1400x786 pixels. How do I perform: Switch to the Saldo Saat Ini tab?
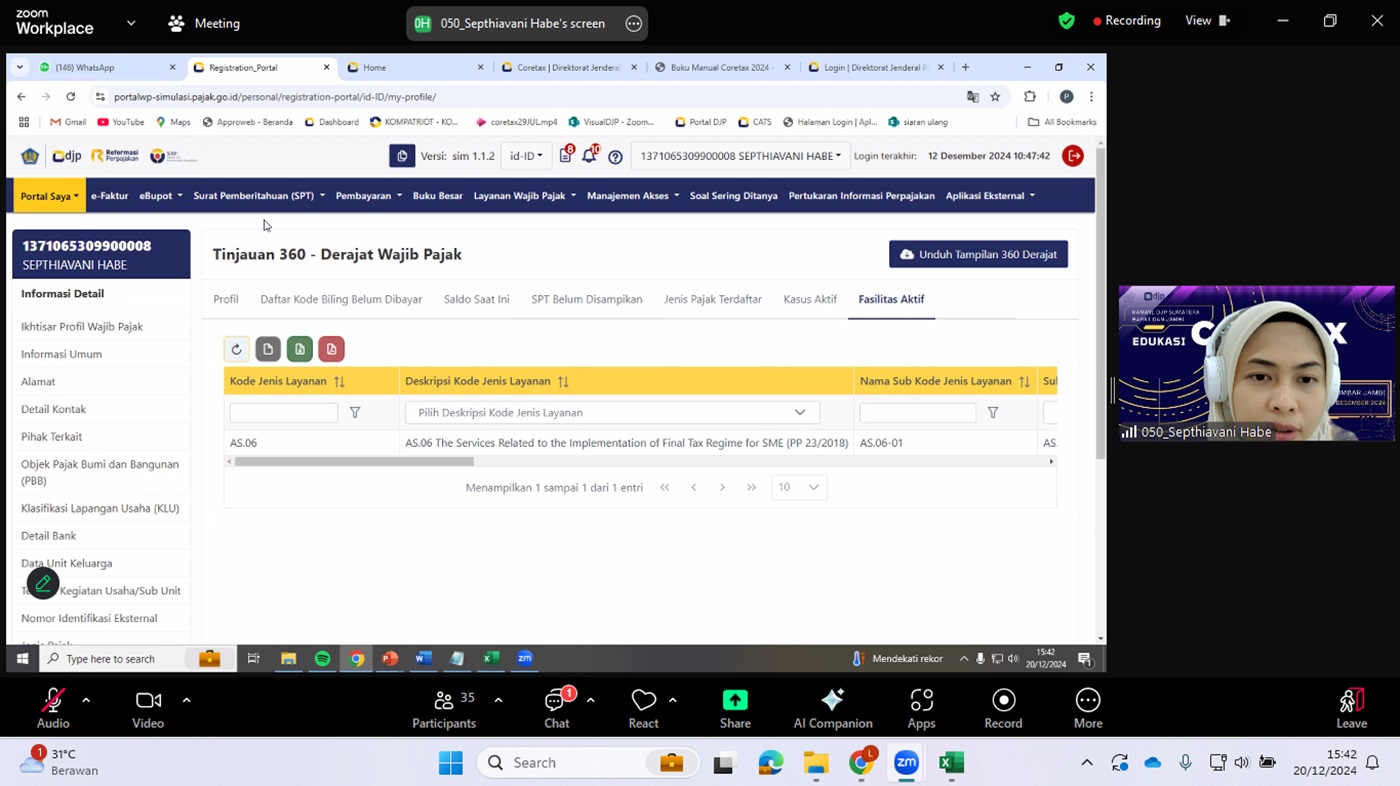click(476, 299)
